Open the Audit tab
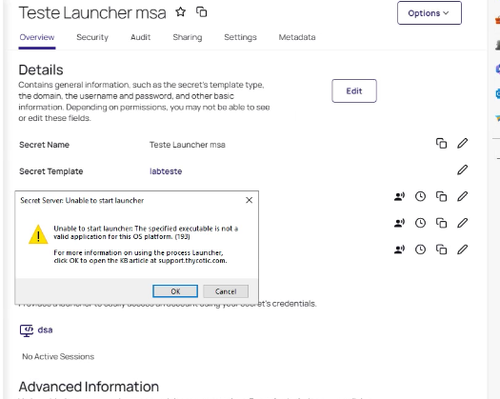The image size is (500, 399). 140,37
